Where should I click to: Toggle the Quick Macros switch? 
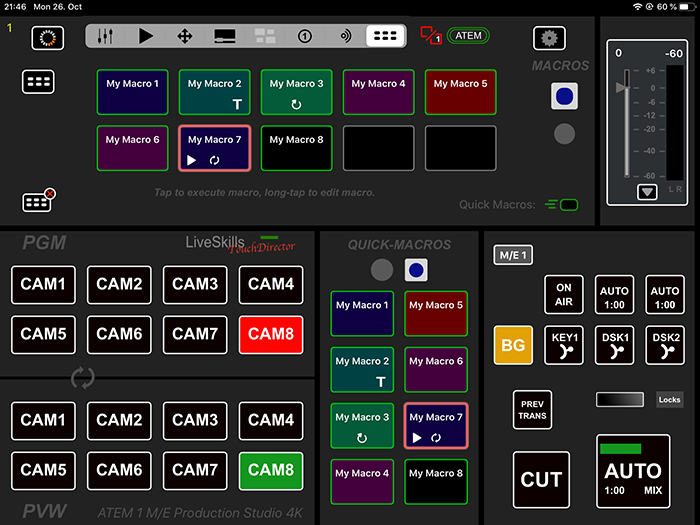pyautogui.click(x=562, y=205)
